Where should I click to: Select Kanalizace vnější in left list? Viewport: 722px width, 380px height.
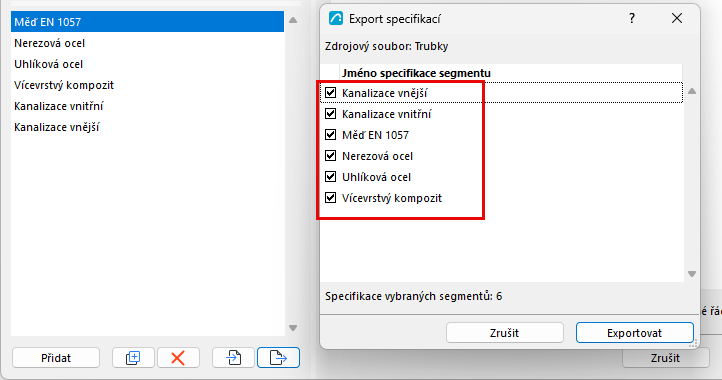147,127
